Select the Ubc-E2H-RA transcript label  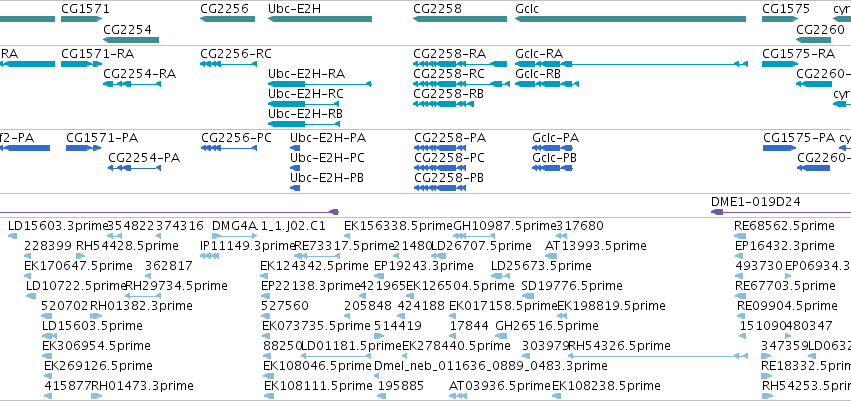tap(307, 74)
